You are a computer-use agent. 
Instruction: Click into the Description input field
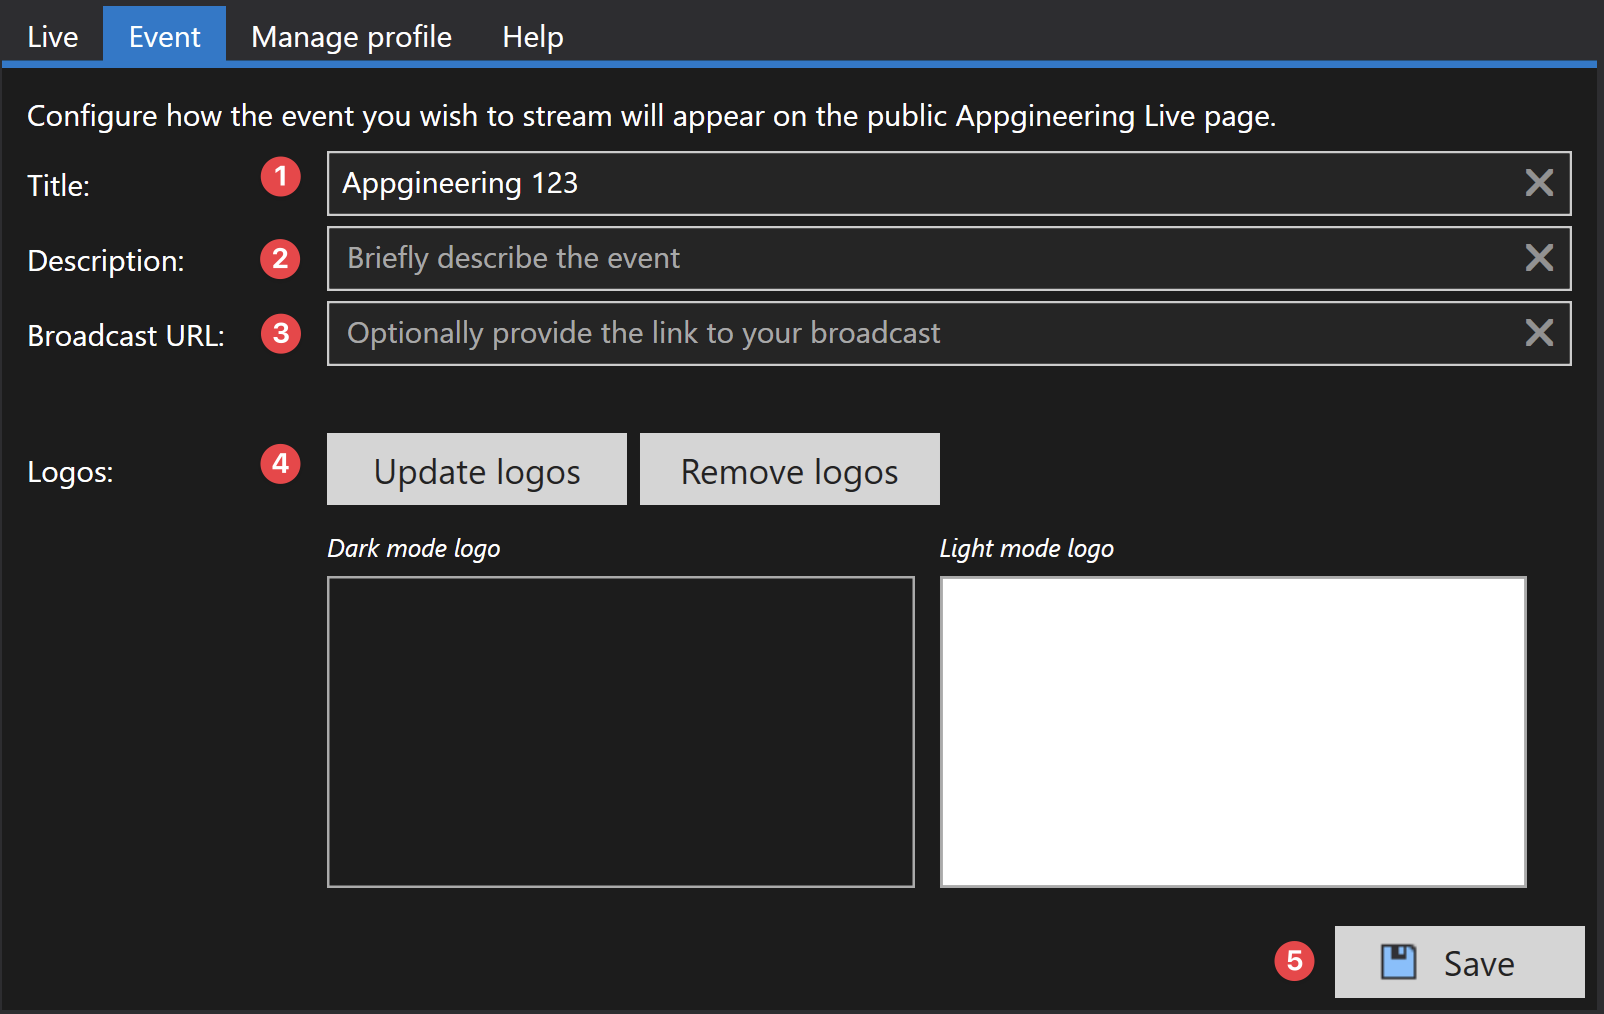point(949,258)
